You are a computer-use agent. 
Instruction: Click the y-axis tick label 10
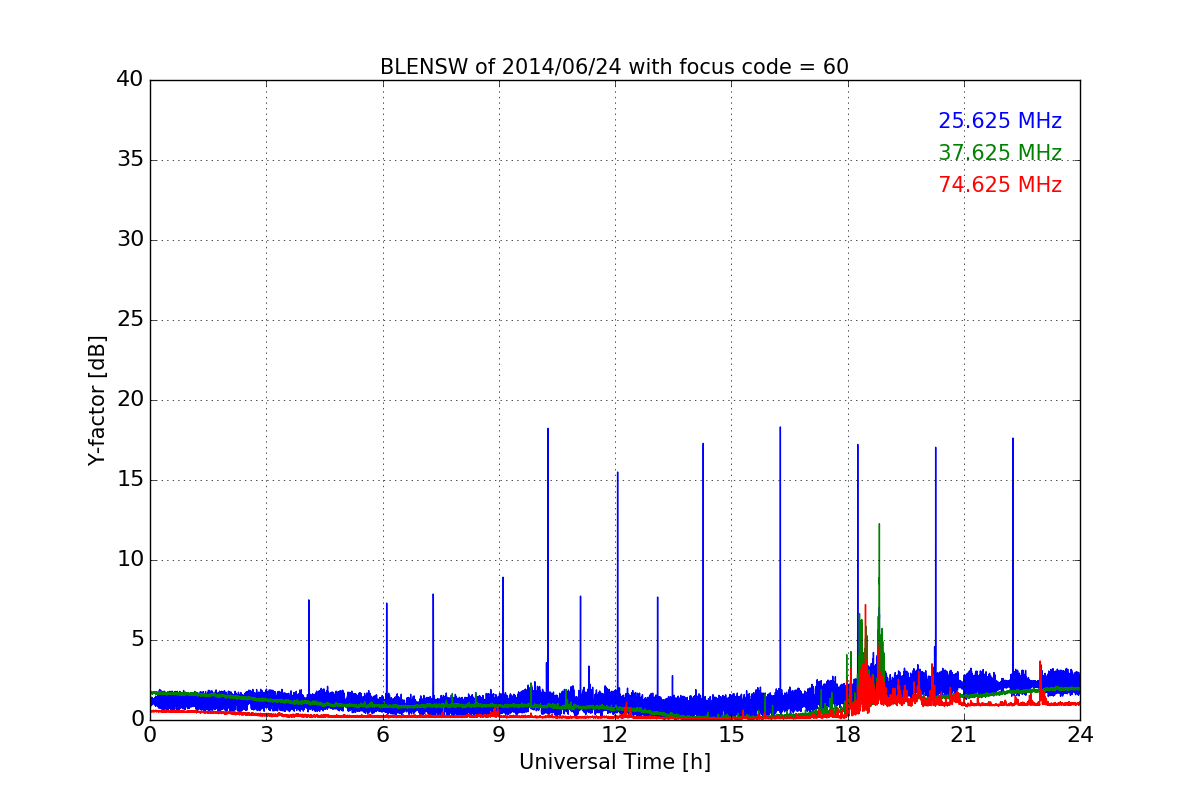[130, 560]
